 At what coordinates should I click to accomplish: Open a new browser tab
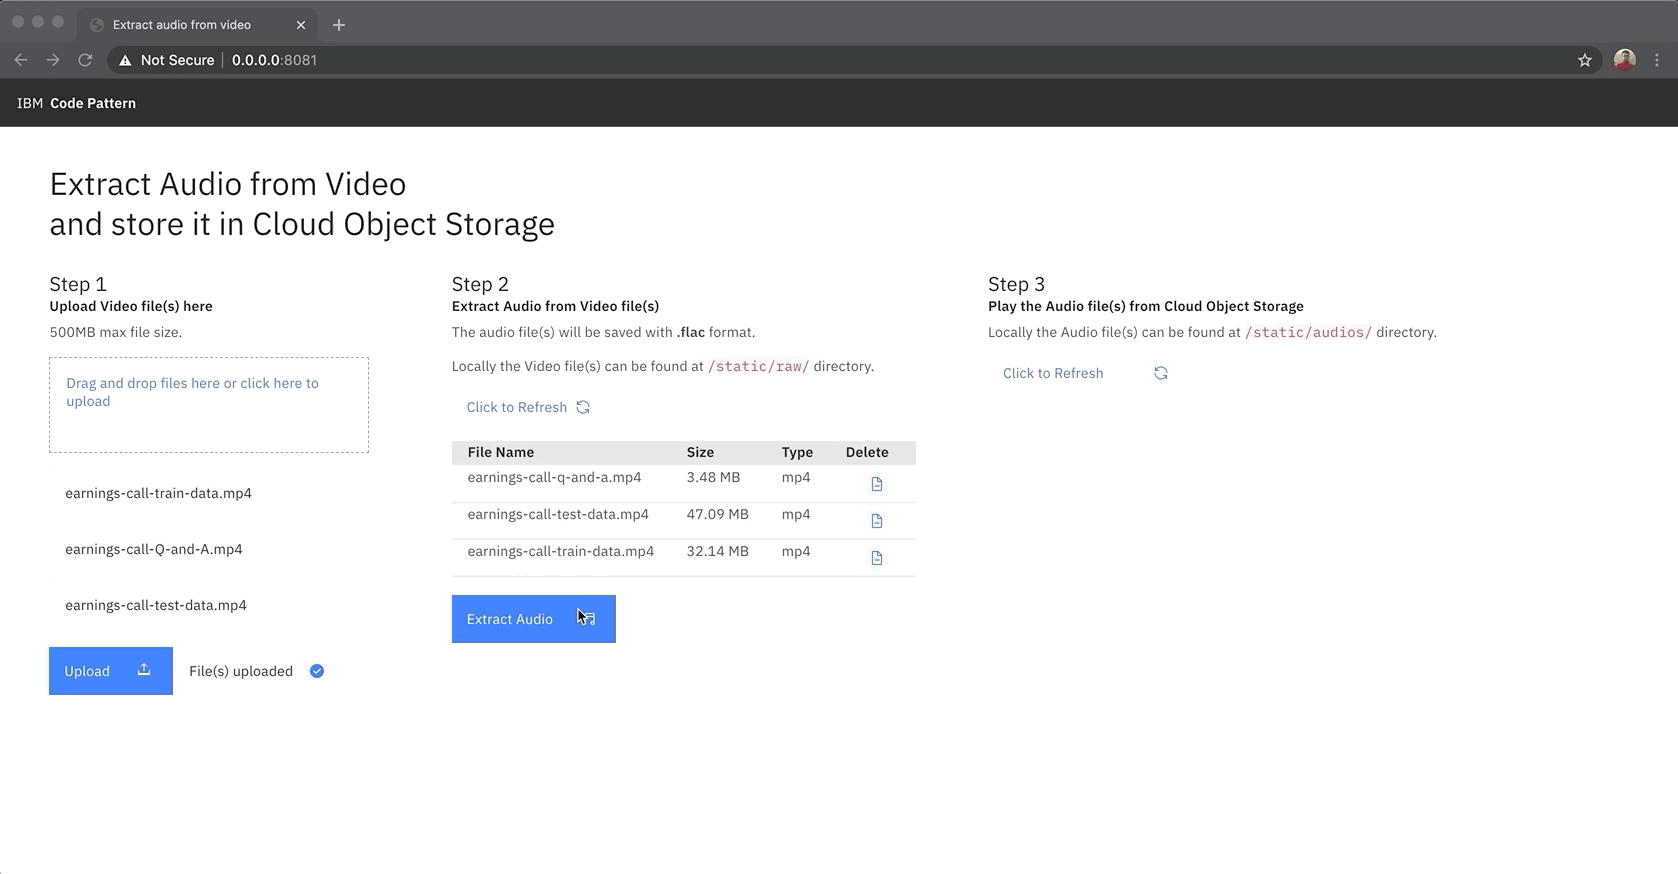pos(339,25)
